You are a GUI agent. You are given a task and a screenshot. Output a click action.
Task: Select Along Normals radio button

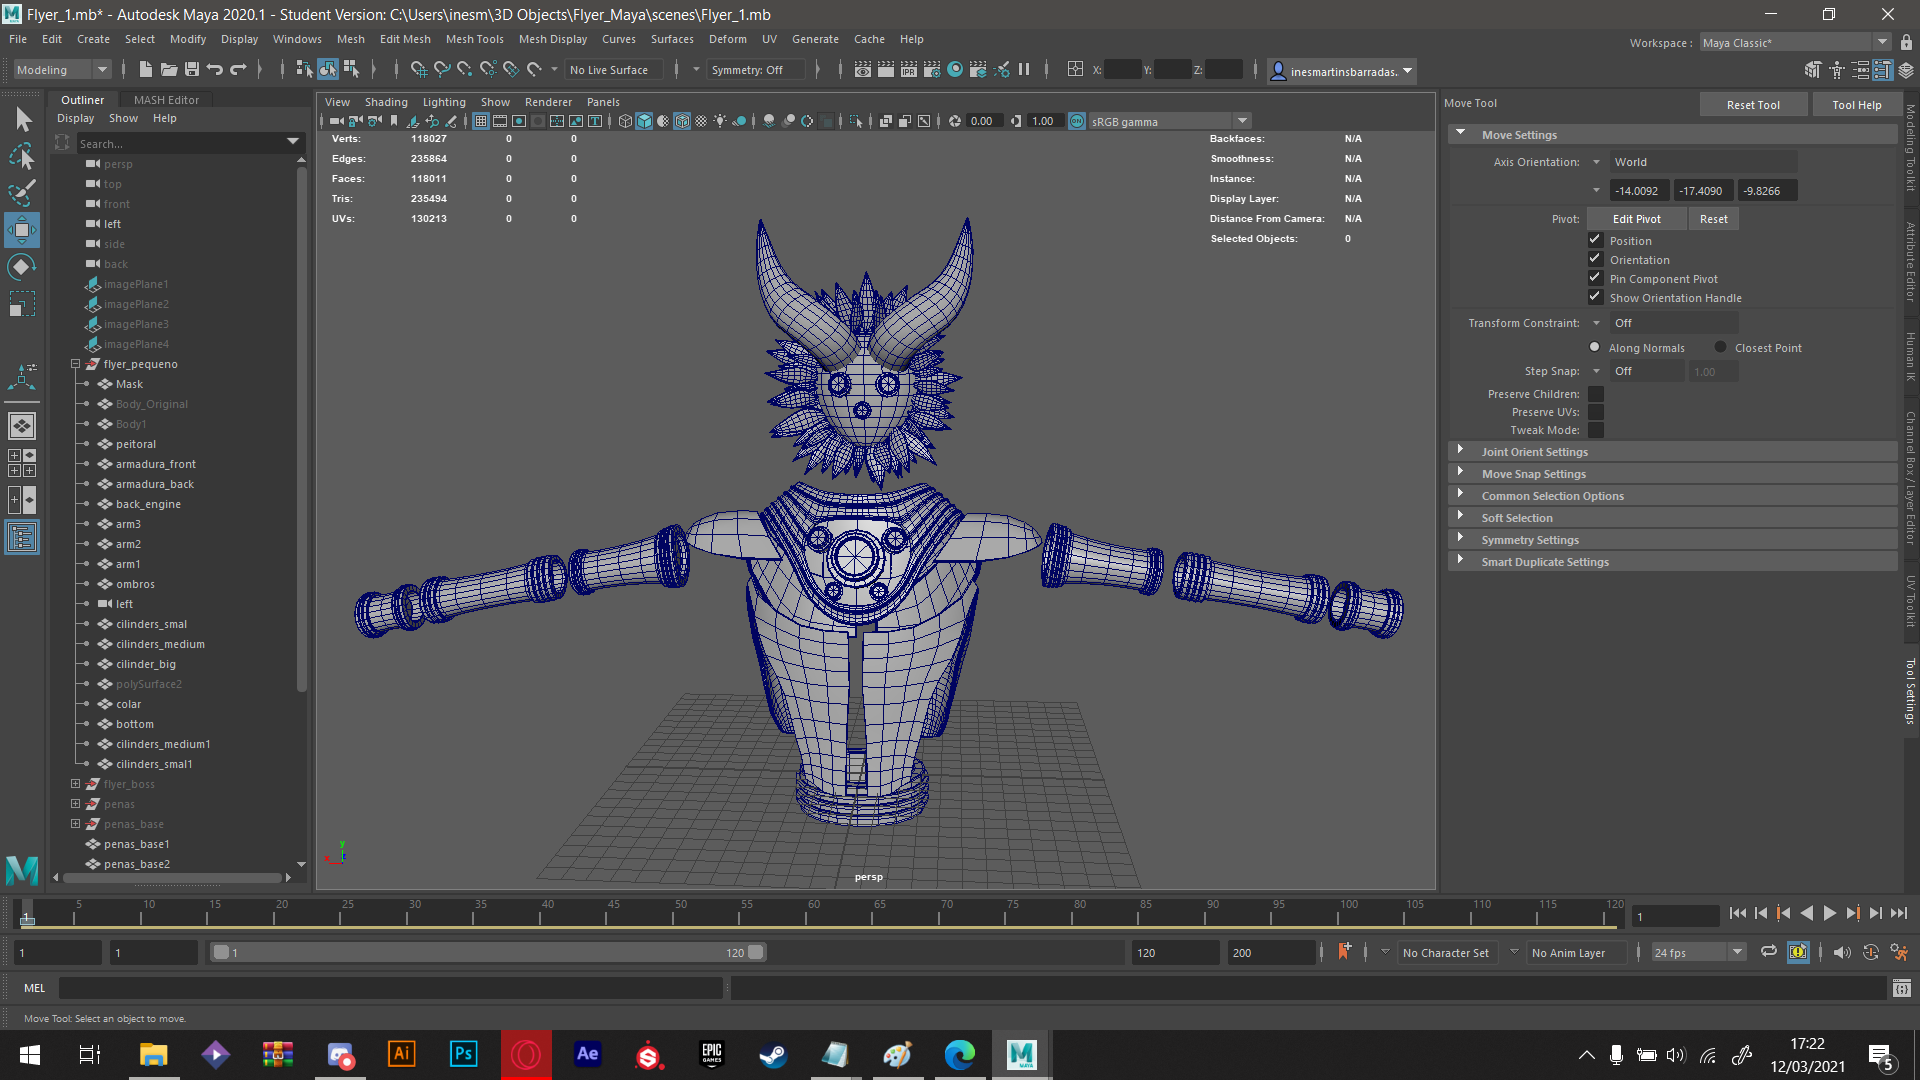tap(1595, 347)
